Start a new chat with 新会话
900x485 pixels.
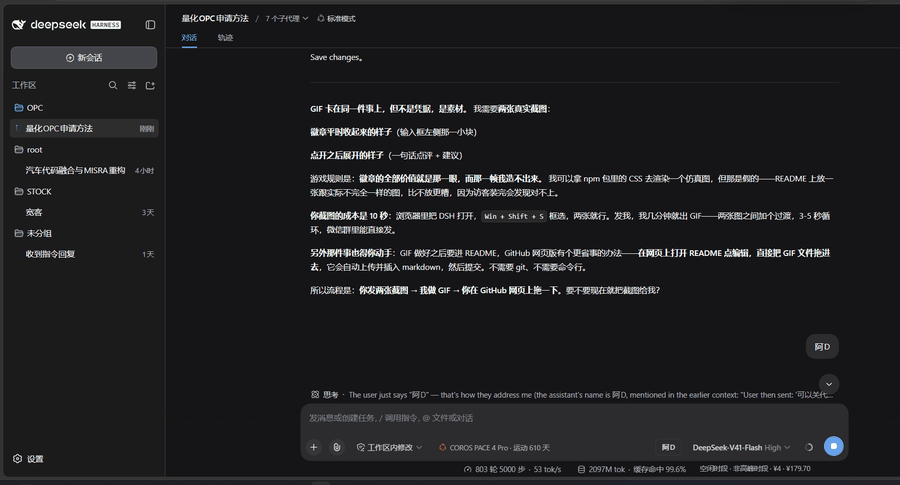(84, 57)
